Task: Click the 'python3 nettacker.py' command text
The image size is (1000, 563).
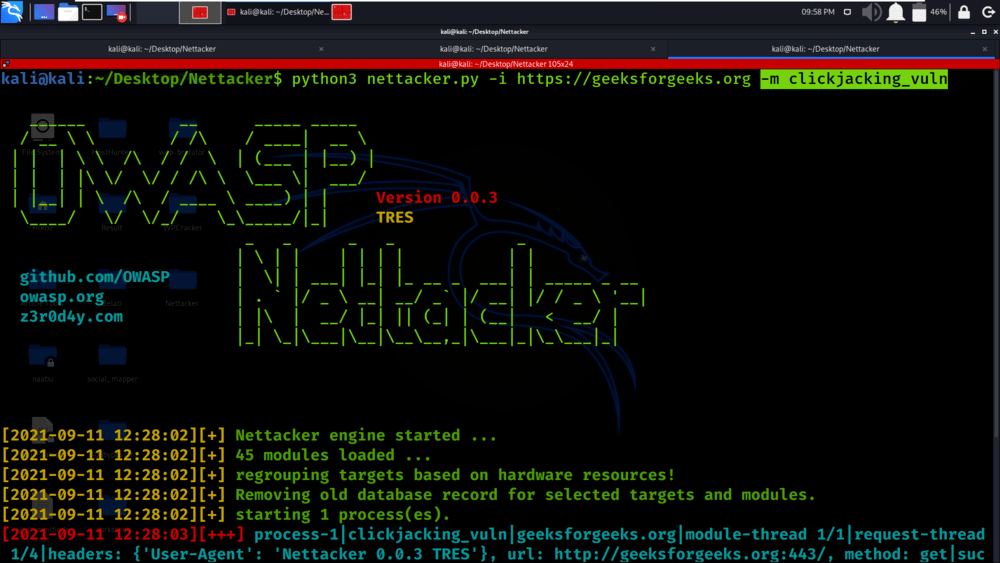Action: pos(385,79)
